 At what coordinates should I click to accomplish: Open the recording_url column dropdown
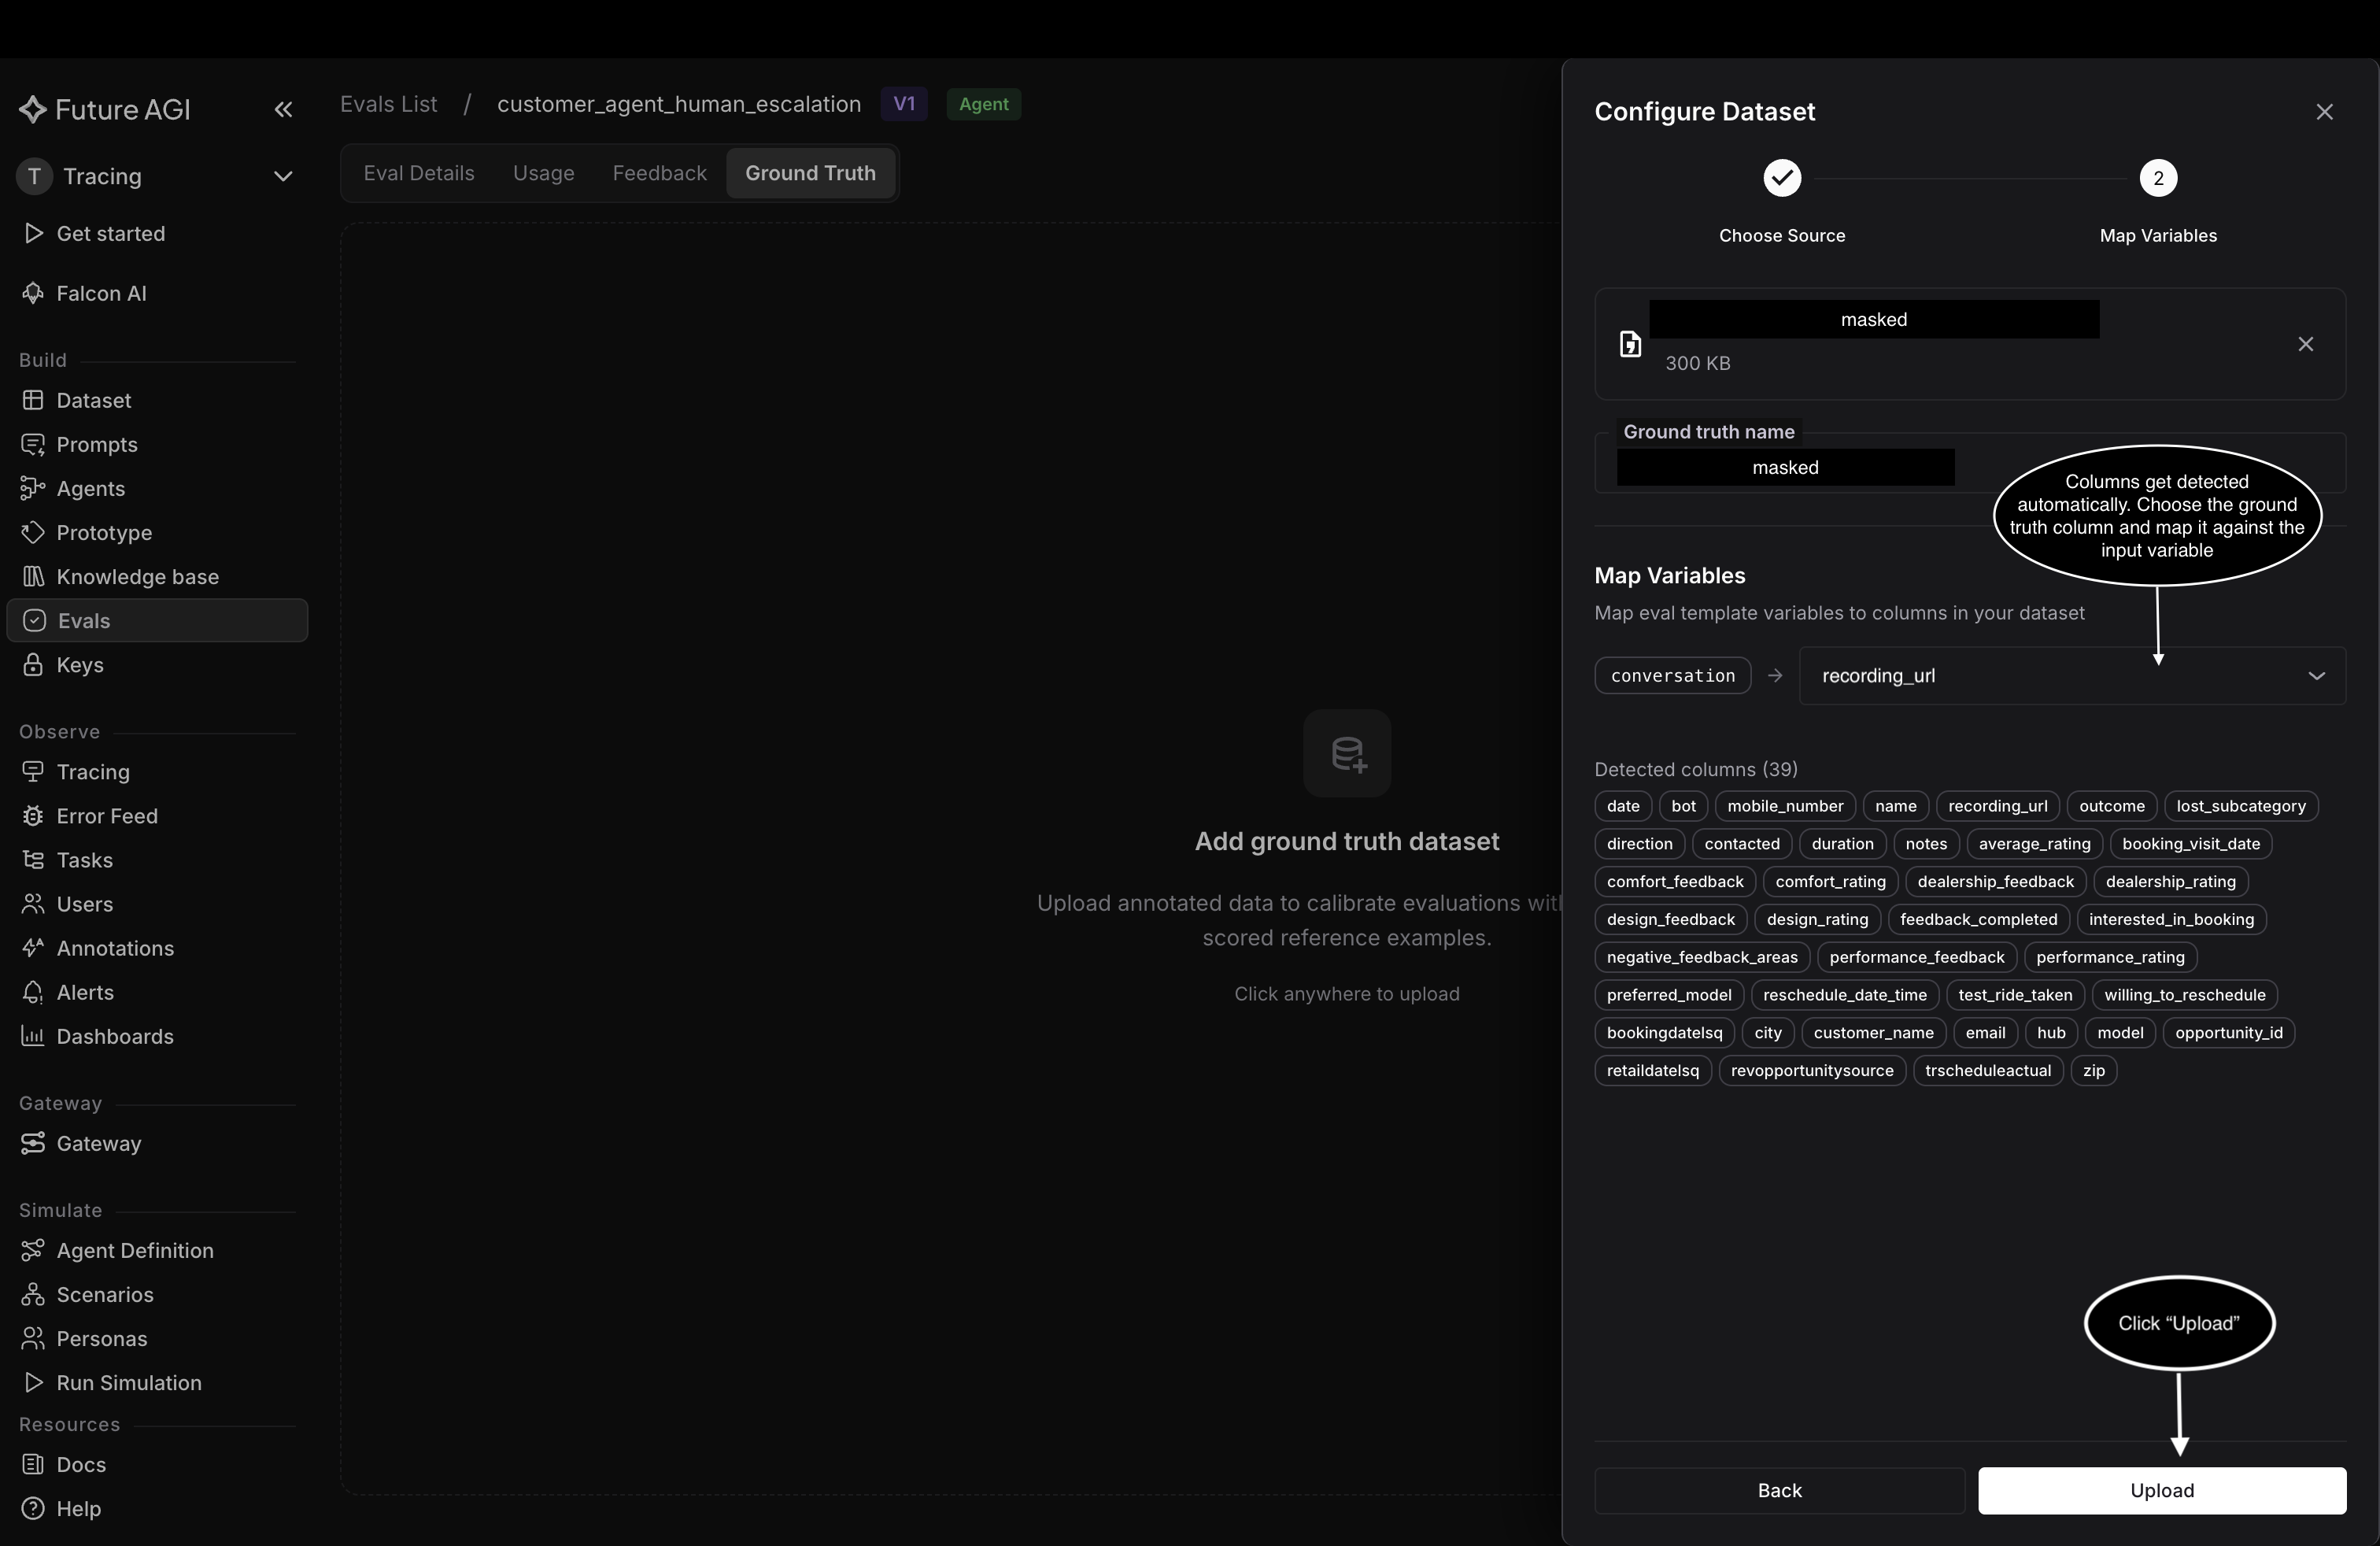click(2072, 676)
